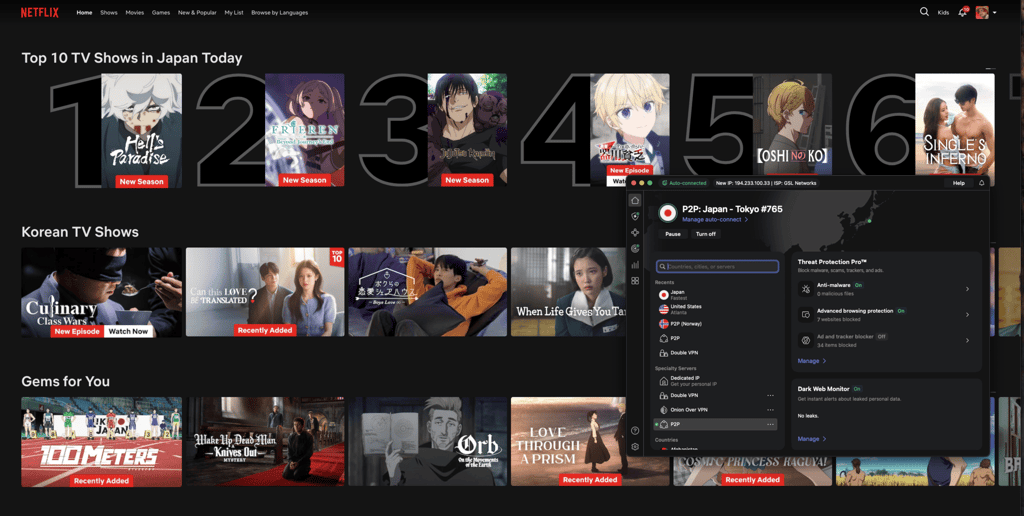Open the help question-mark sidebar icon
The image size is (1024, 516).
[x=635, y=430]
